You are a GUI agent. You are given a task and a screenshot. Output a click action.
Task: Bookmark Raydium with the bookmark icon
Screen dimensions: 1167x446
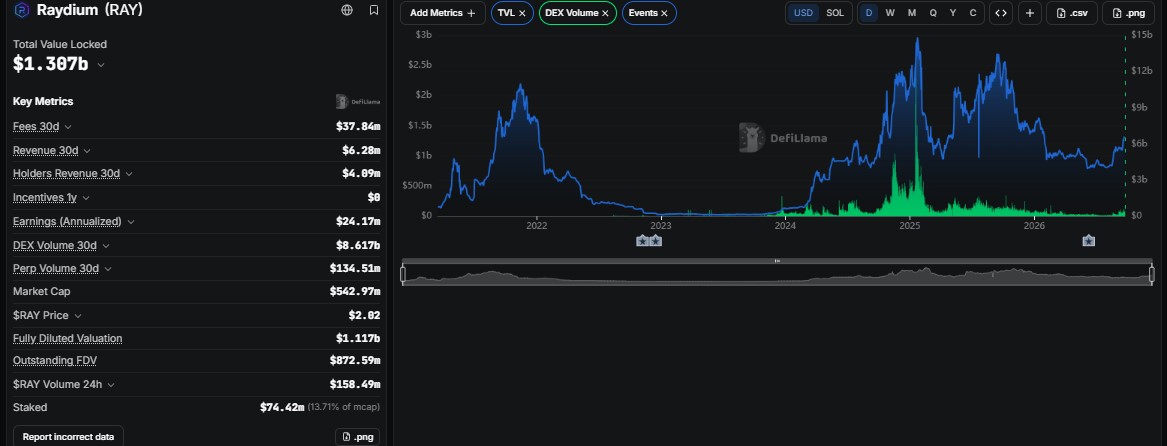coord(374,10)
